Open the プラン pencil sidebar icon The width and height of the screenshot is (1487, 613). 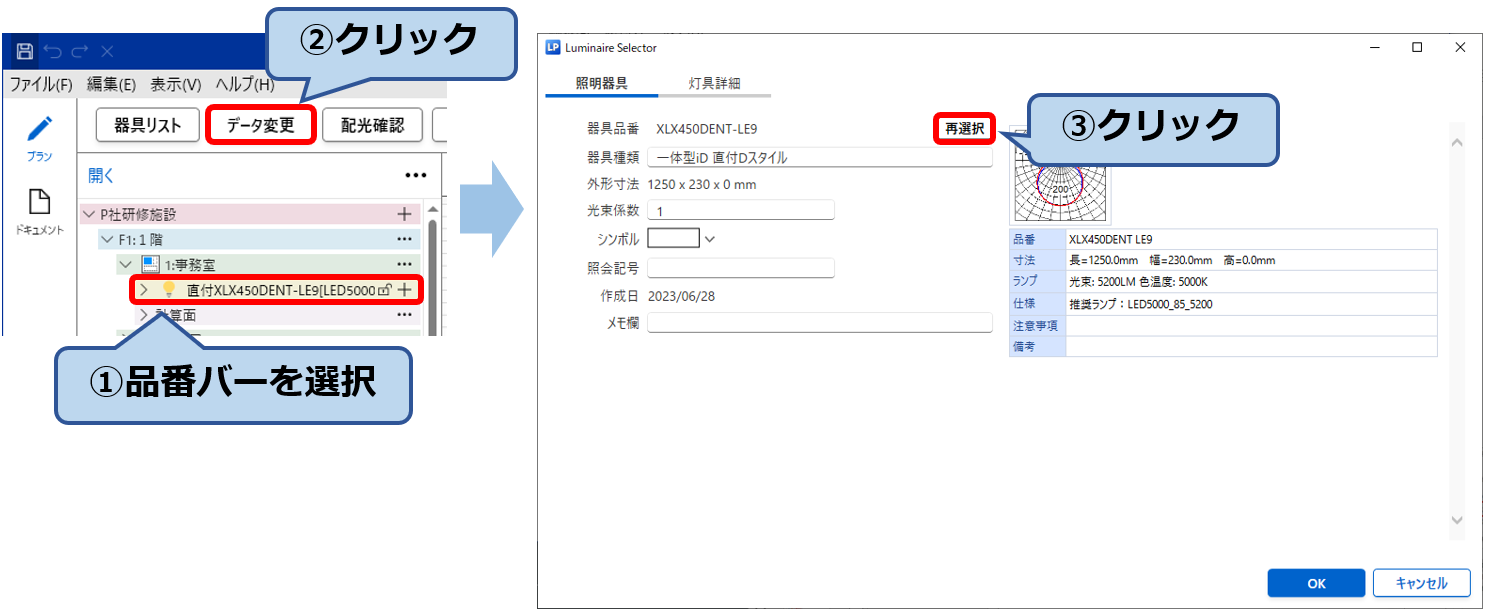pyautogui.click(x=39, y=137)
